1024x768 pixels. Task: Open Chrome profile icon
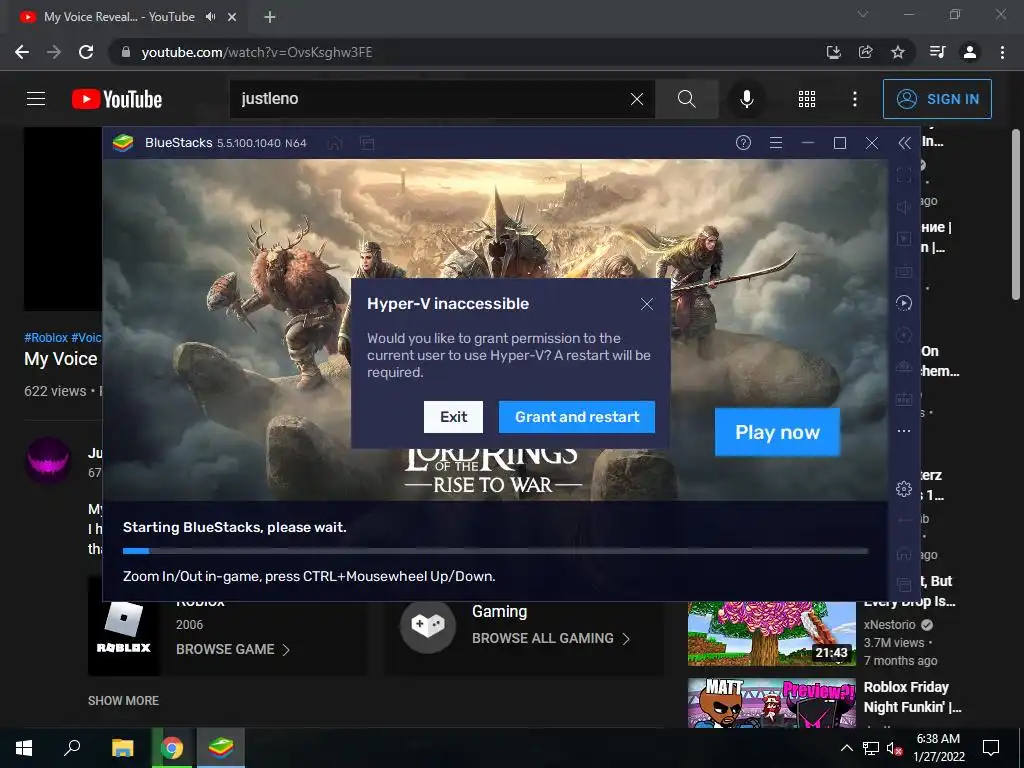click(970, 52)
